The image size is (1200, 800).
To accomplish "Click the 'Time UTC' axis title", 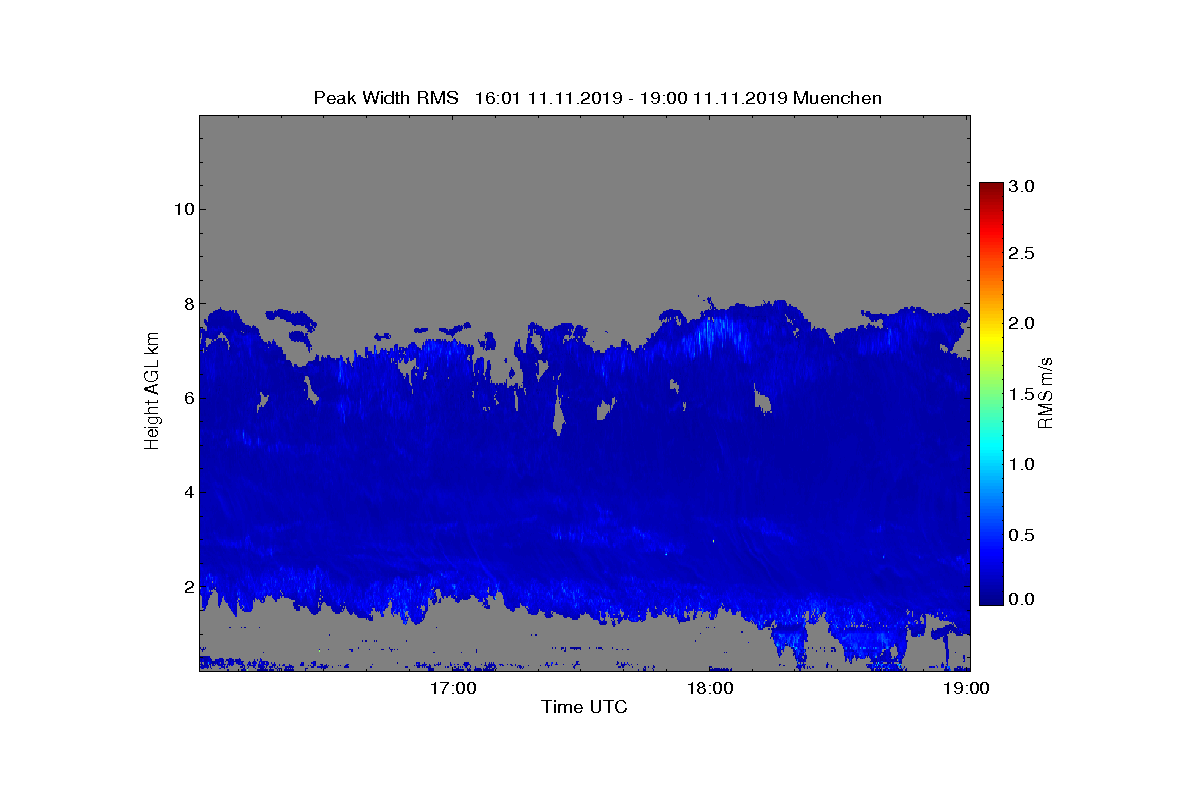I will tap(584, 707).
